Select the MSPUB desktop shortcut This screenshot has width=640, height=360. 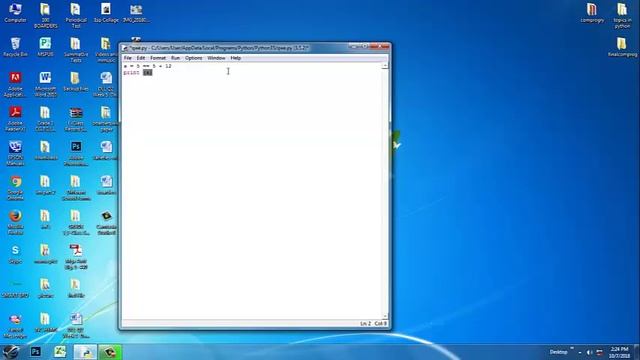45,47
